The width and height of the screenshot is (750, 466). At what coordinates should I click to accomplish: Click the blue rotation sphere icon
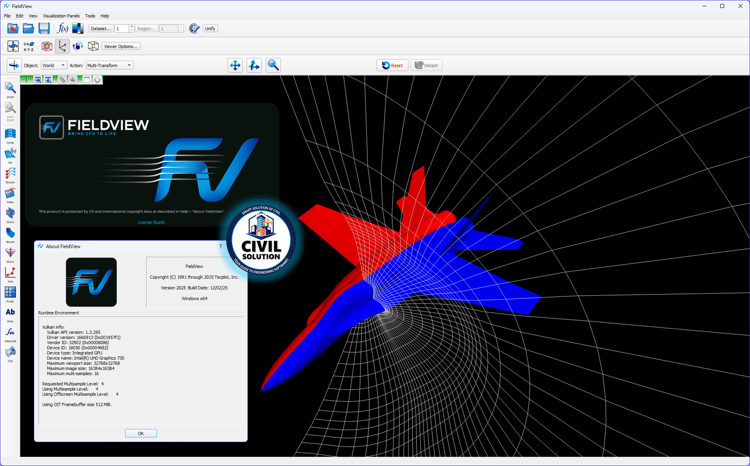77,46
